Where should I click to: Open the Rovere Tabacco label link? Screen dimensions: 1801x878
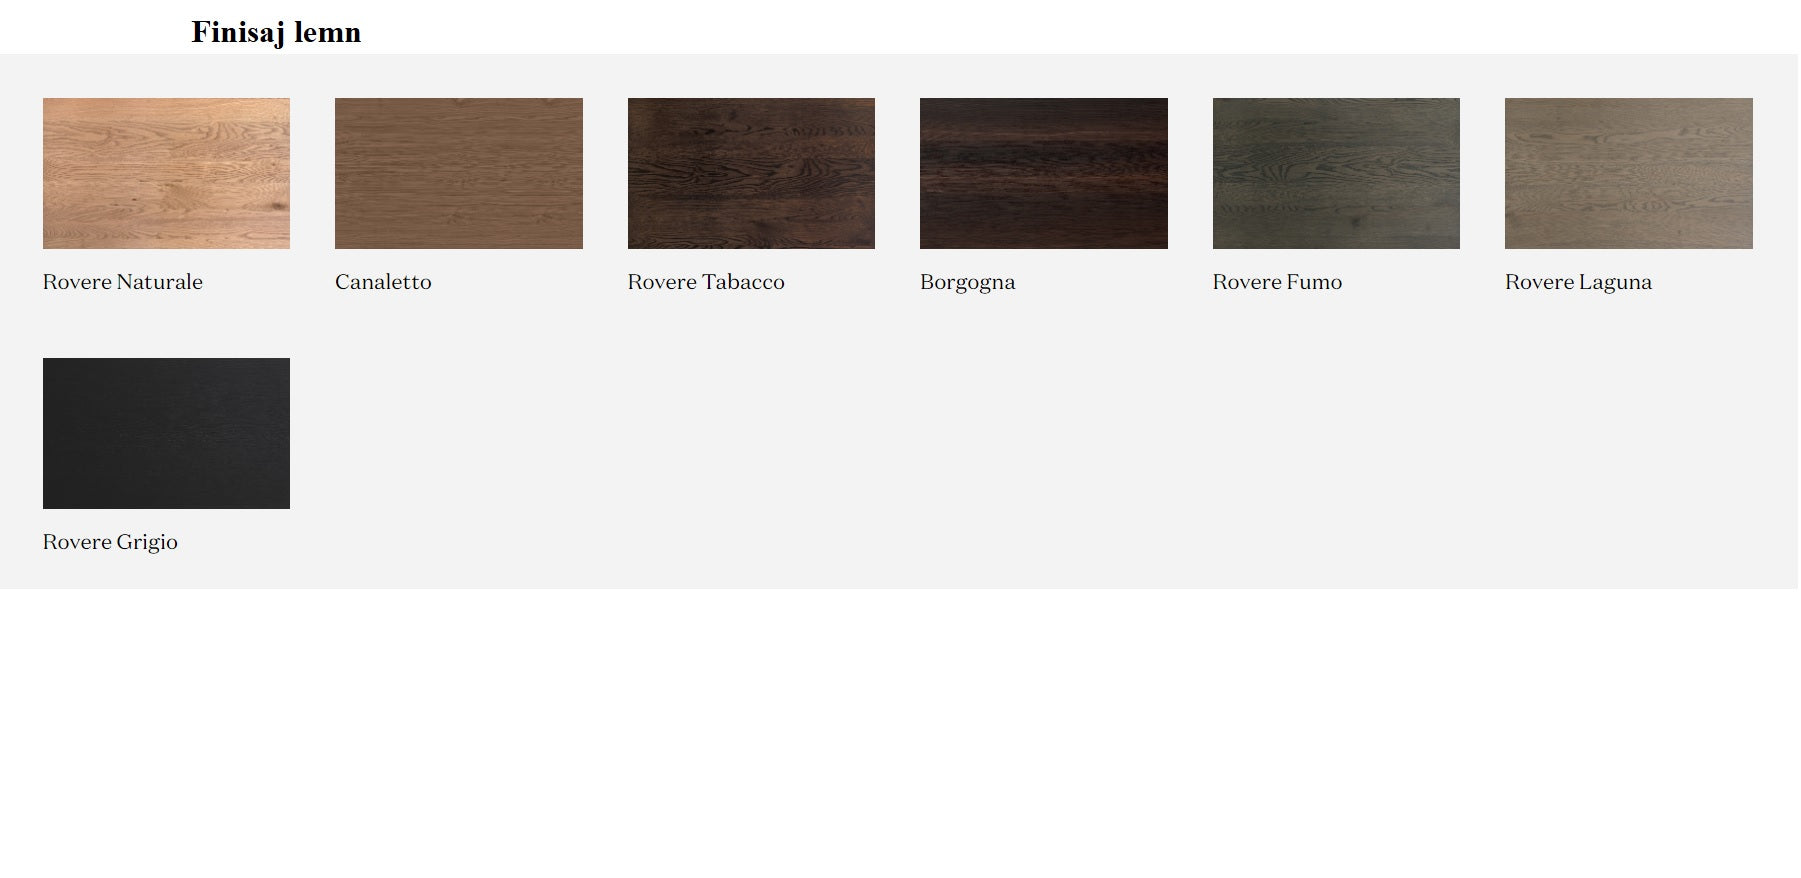click(x=706, y=282)
